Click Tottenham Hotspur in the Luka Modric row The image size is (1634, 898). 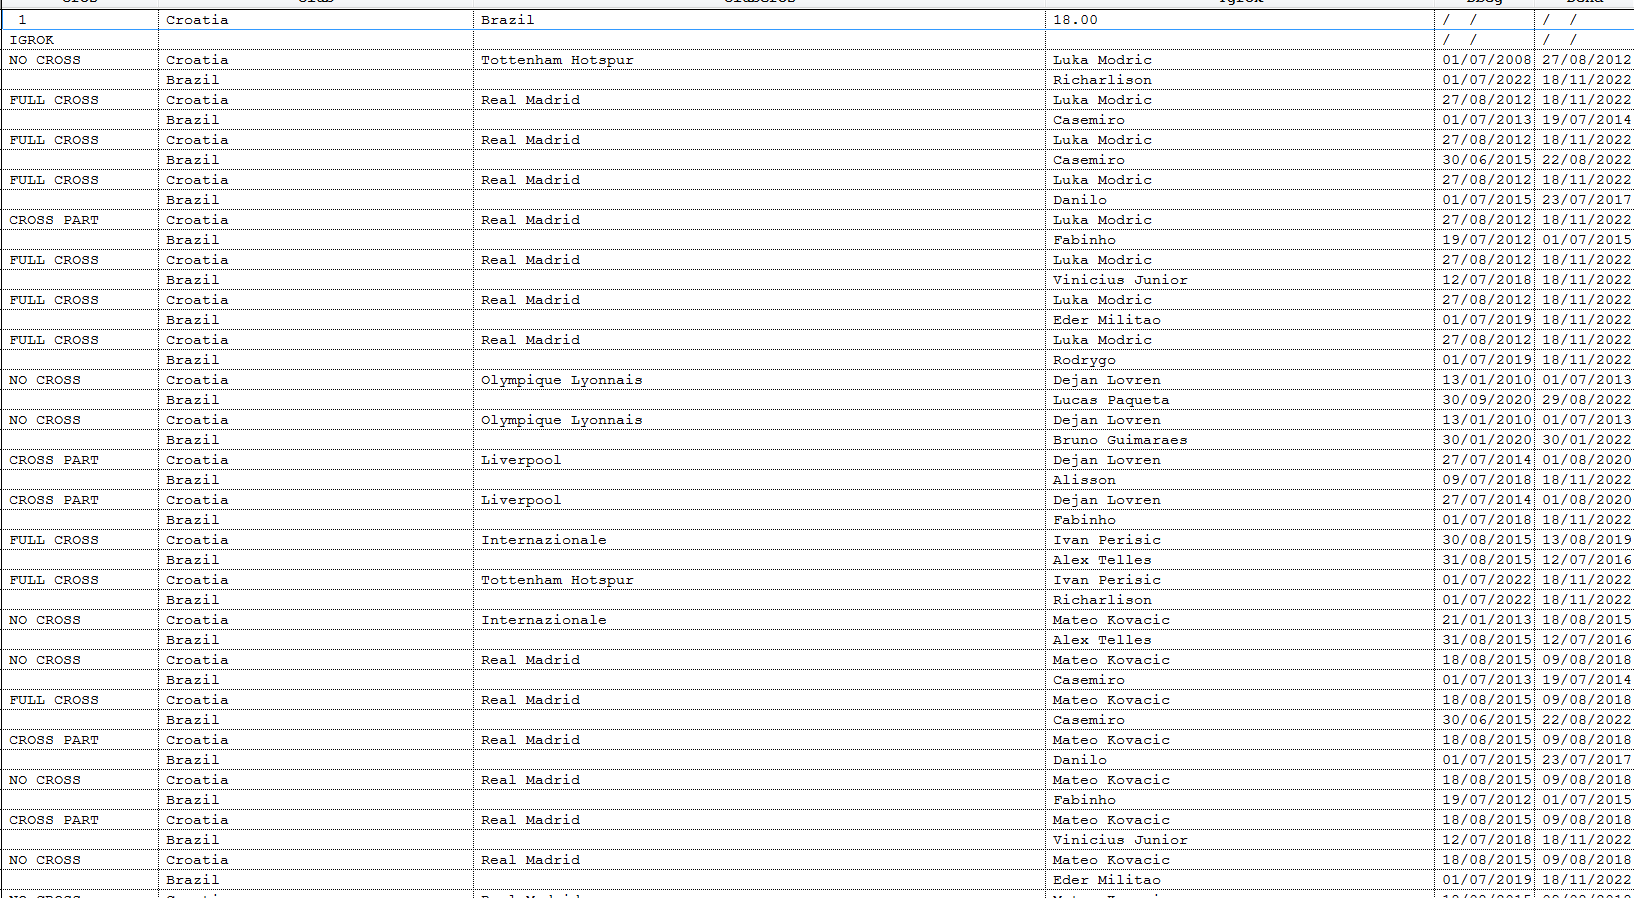[557, 60]
